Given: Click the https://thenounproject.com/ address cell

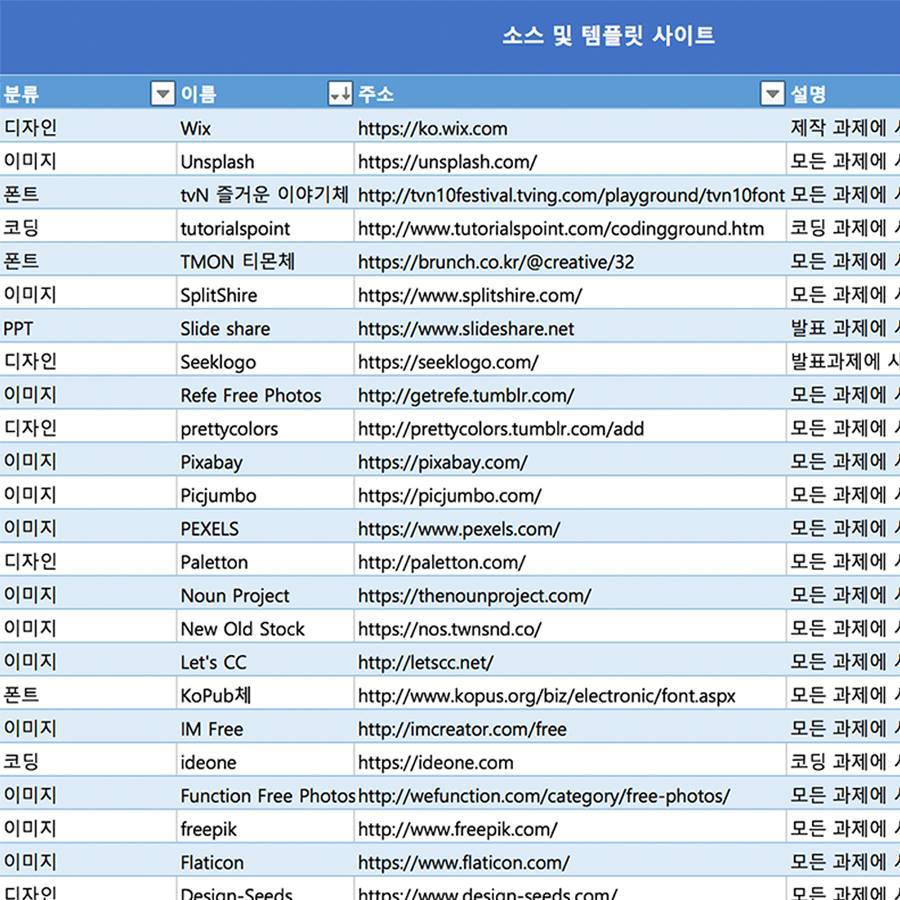Looking at the screenshot, I should (x=570, y=595).
